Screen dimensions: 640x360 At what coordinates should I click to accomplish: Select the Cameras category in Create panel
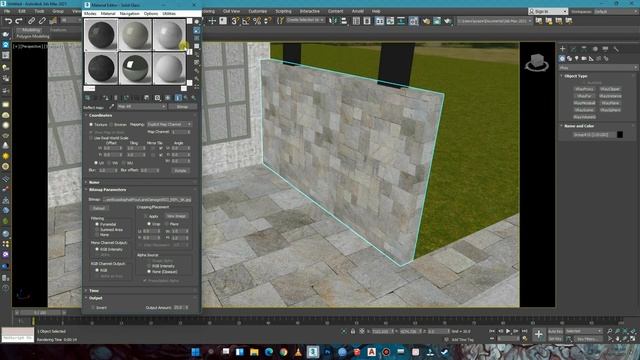pyautogui.click(x=584, y=59)
